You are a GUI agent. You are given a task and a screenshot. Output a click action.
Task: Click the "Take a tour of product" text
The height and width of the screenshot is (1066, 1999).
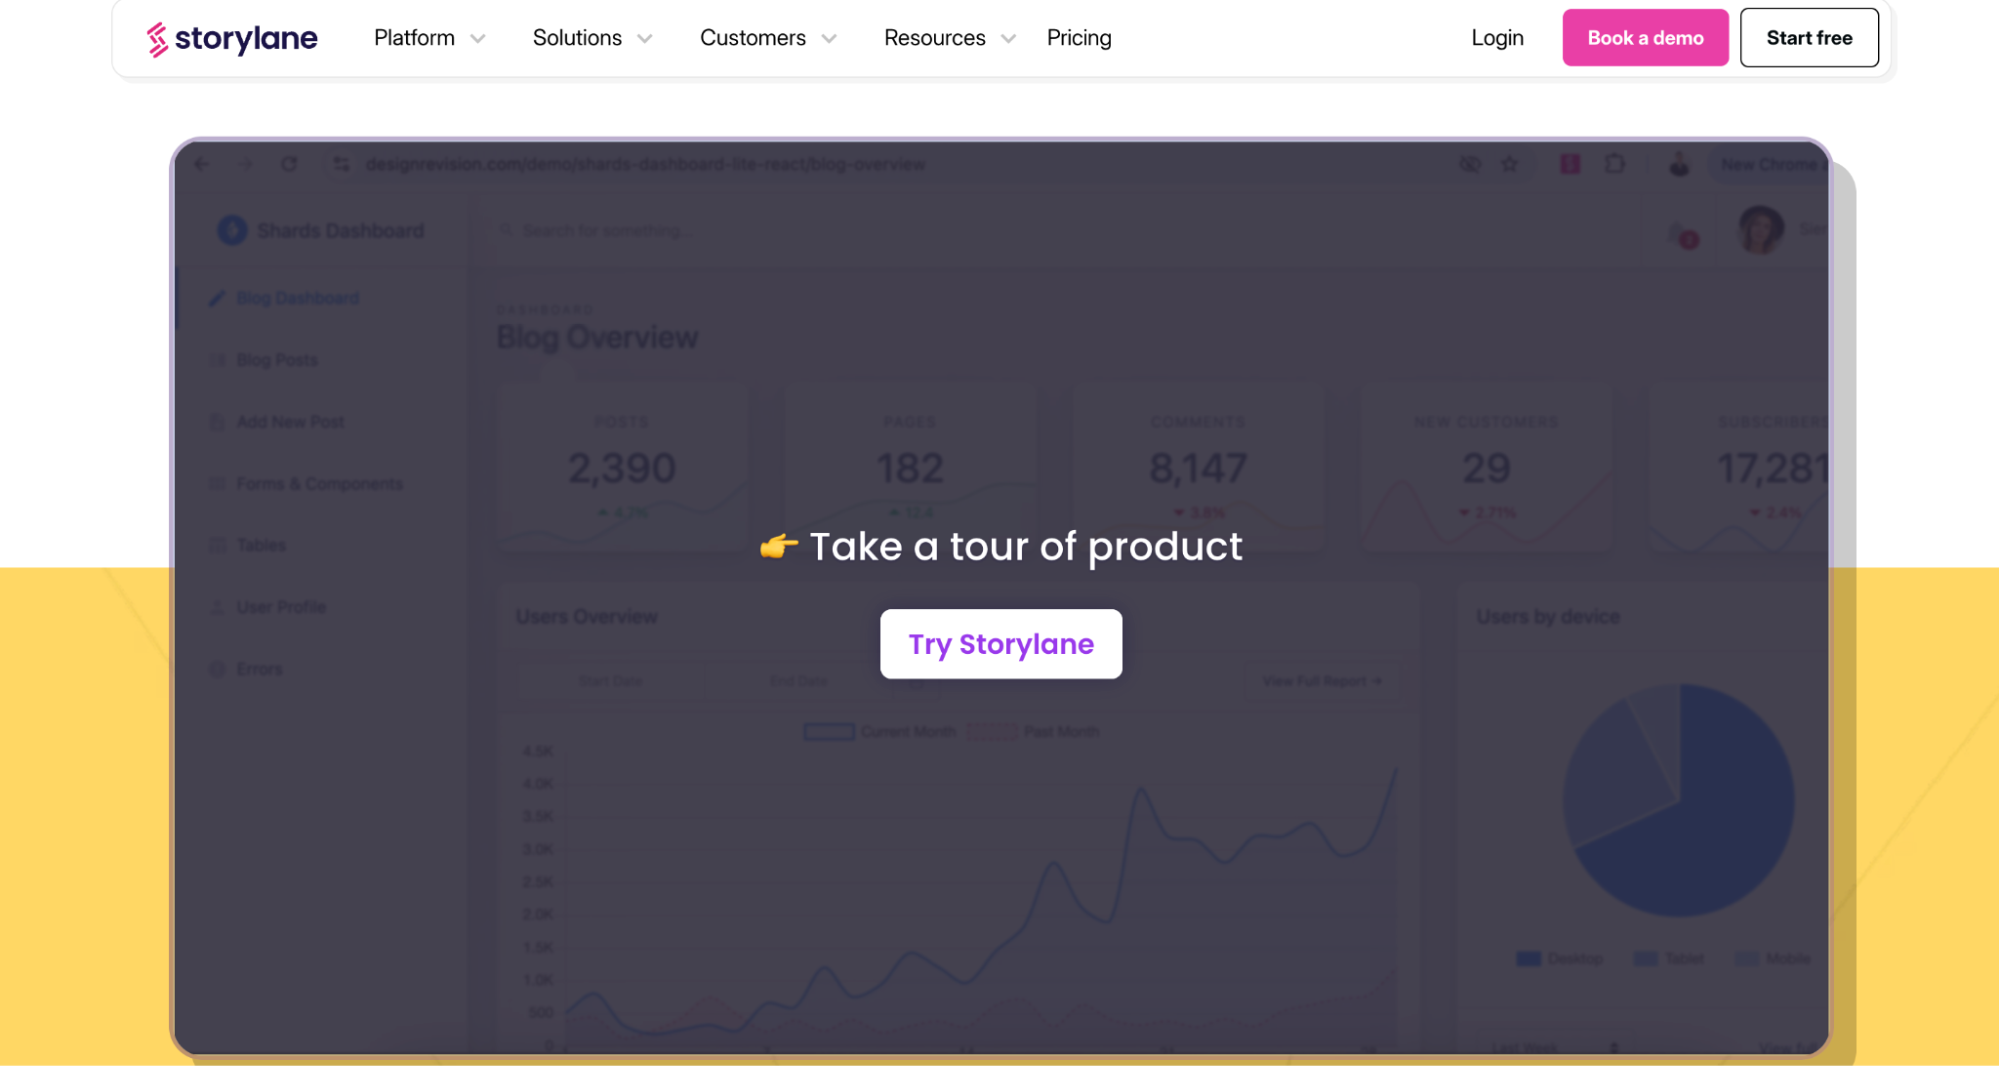(x=1026, y=546)
